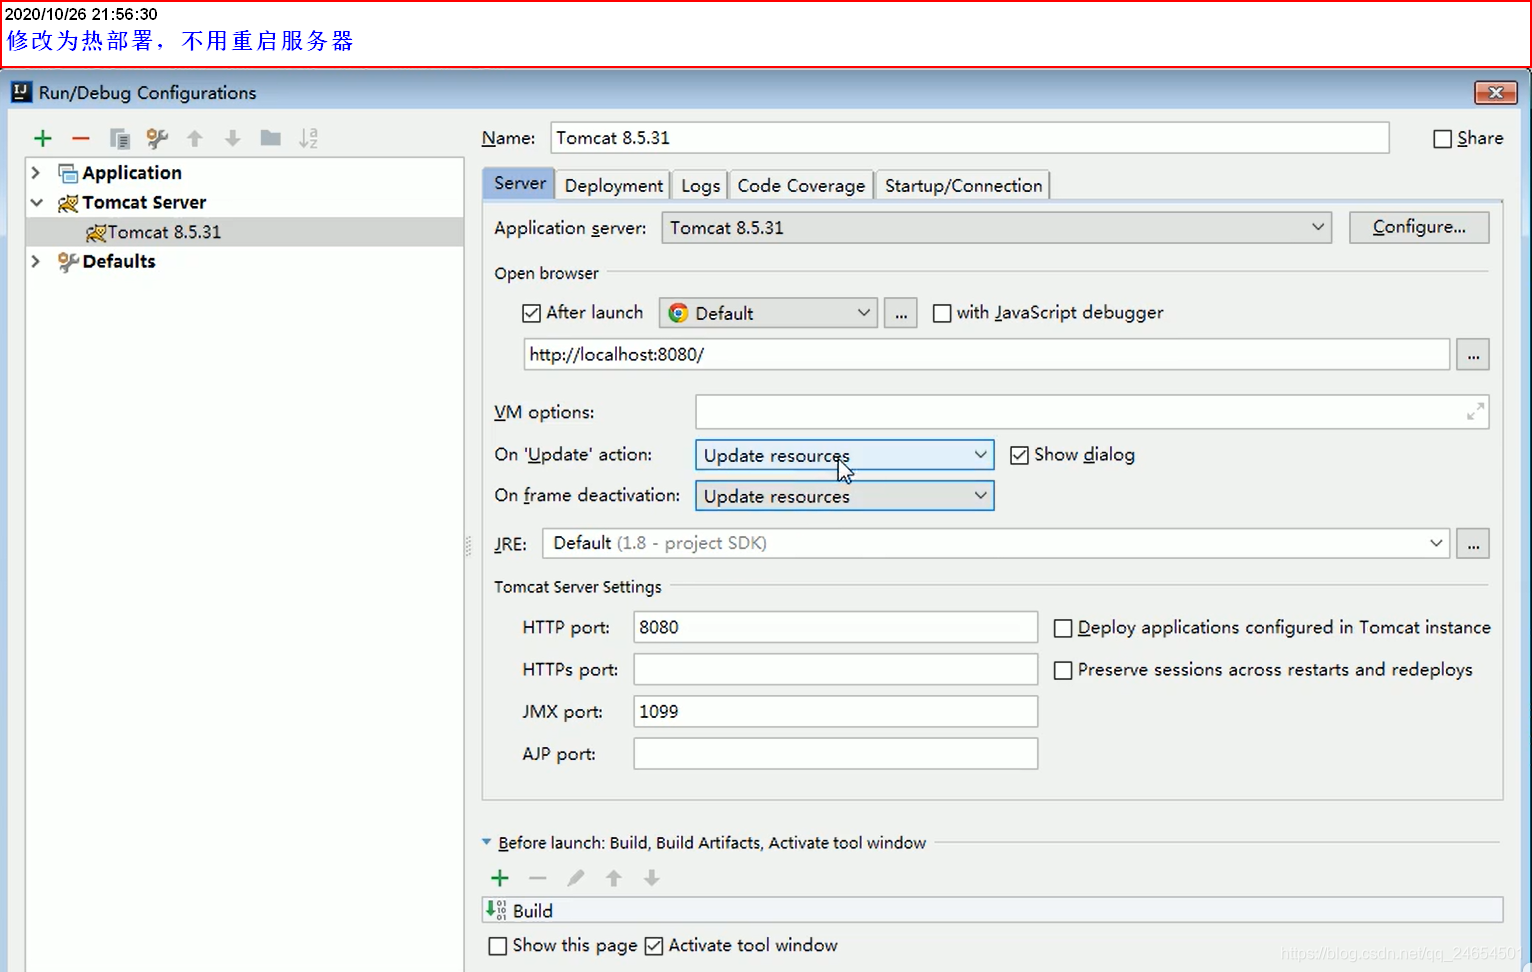Enable Deploy applications configured in Tomcat instance

point(1063,628)
